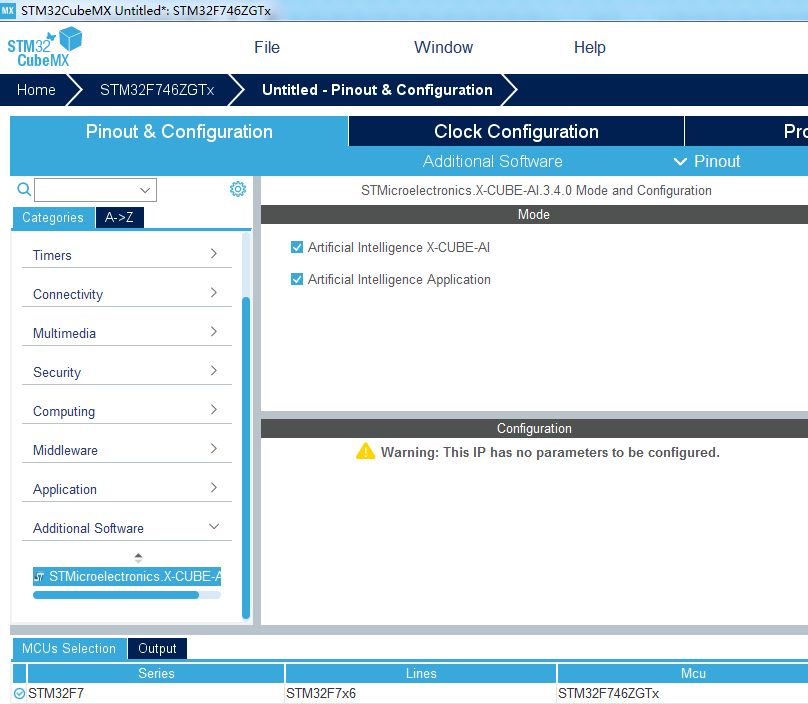Viewport: 808px width, 704px height.
Task: Select STMicroelectronics.X-CUBE-AI tree entry
Action: click(127, 576)
